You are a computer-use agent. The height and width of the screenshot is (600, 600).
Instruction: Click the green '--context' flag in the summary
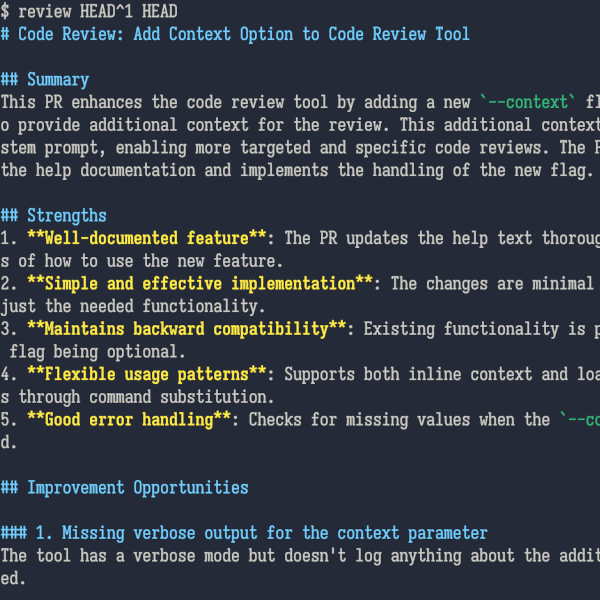[528, 102]
